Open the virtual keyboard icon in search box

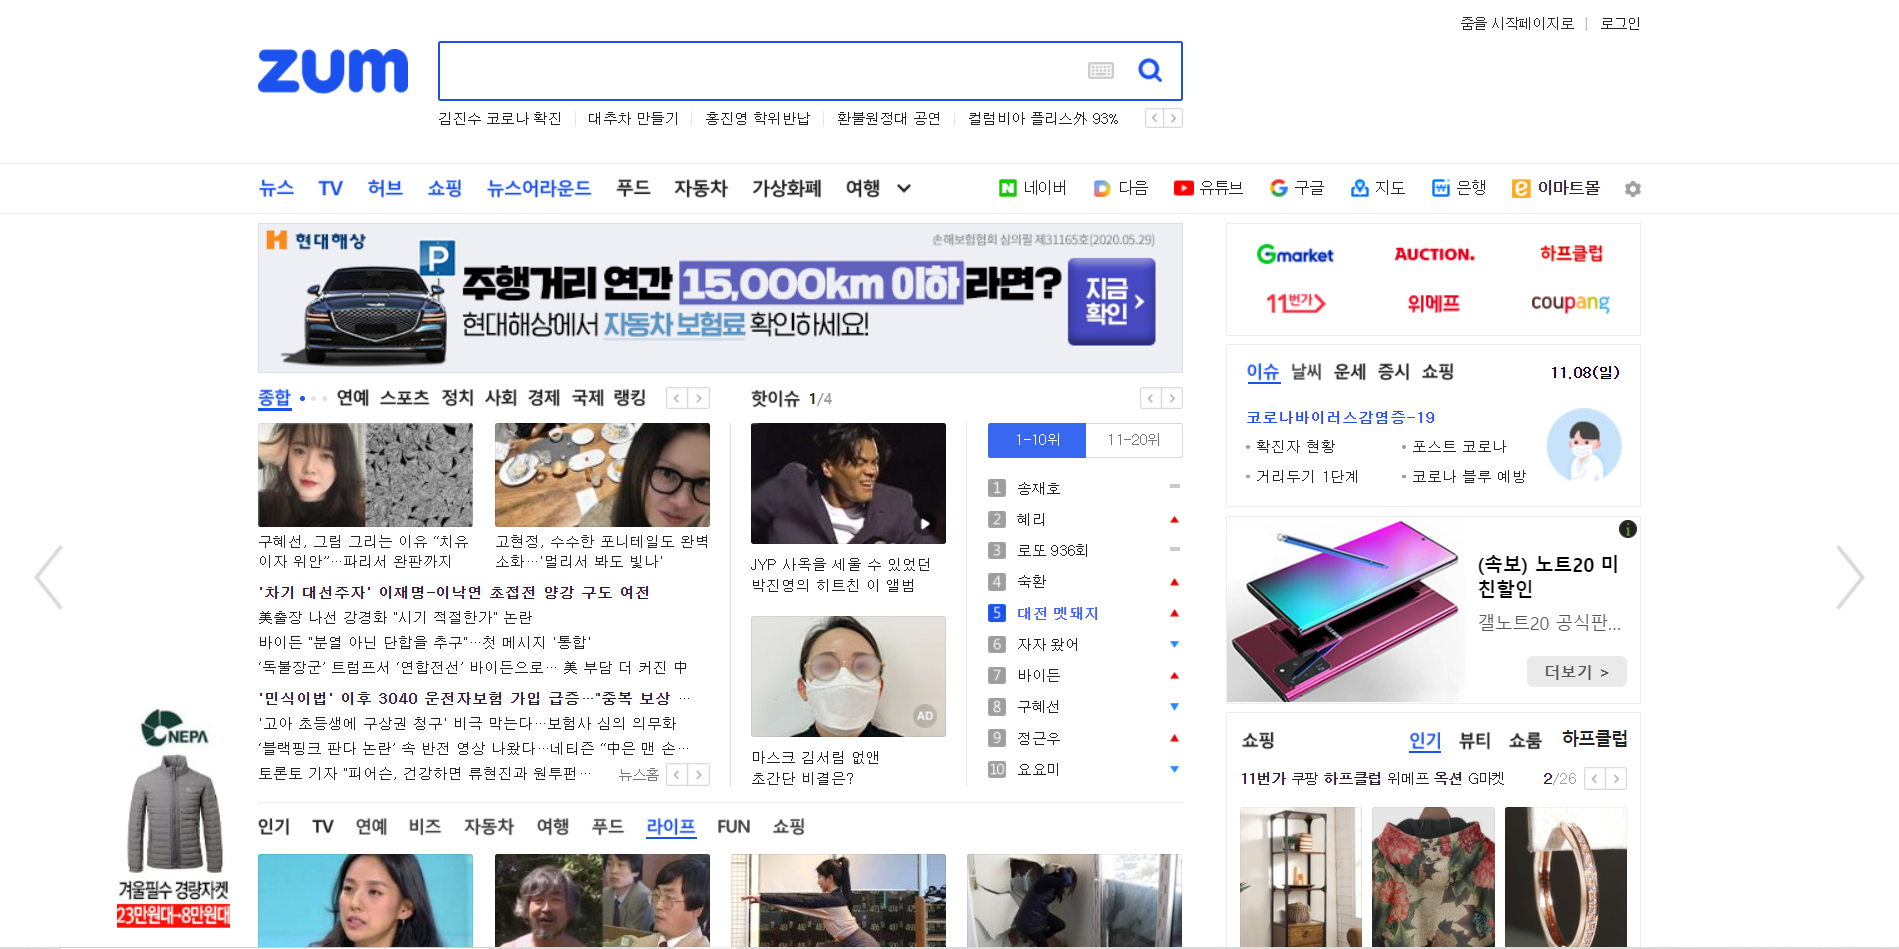[x=1101, y=70]
